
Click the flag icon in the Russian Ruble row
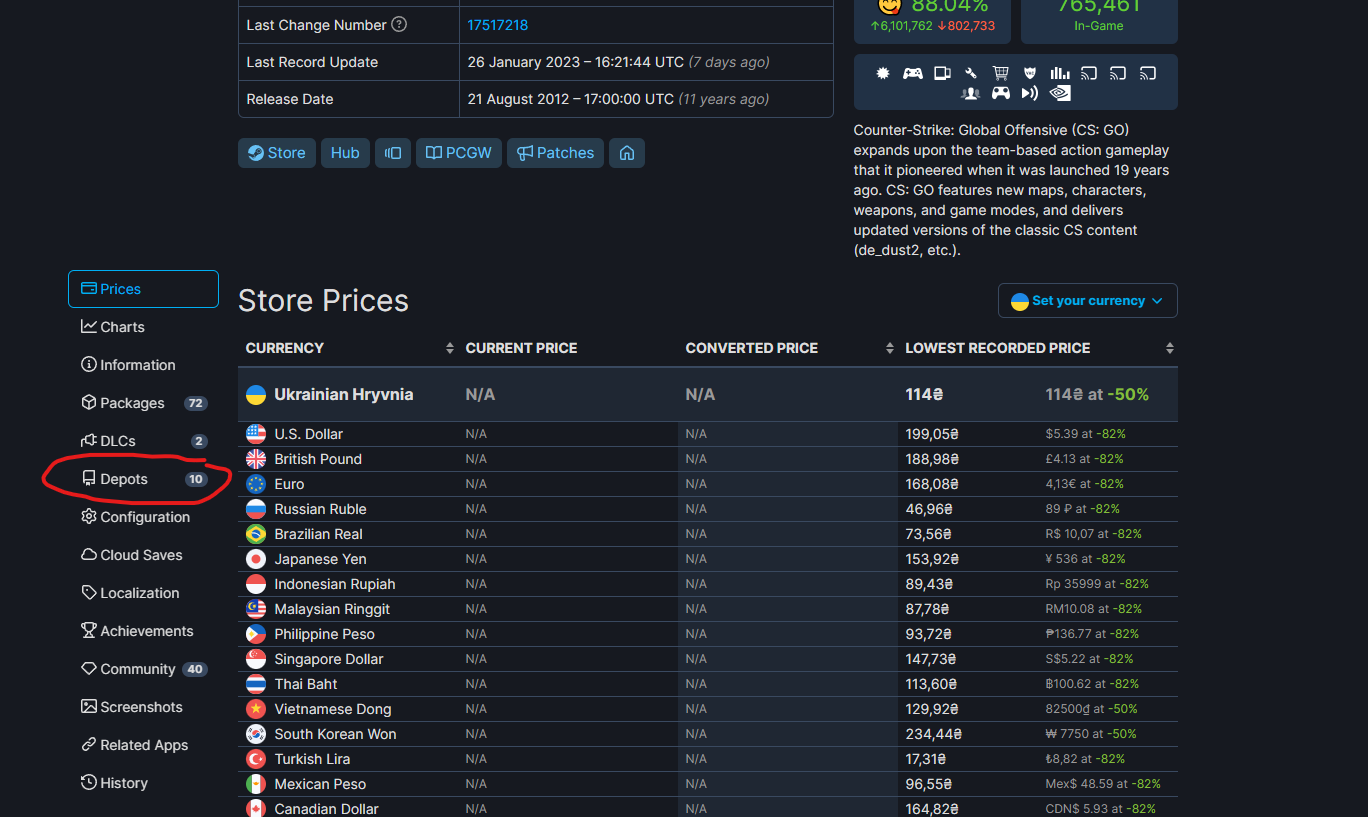tap(256, 509)
